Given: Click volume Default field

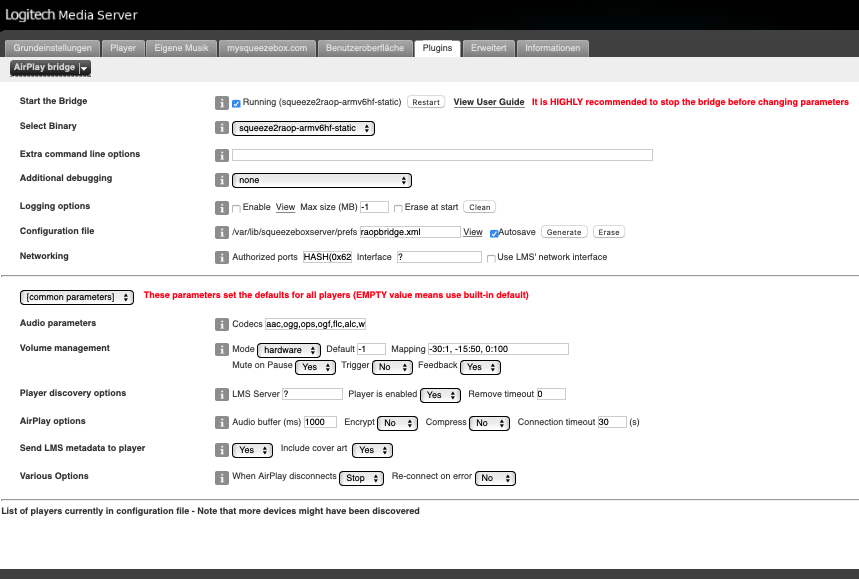Looking at the screenshot, I should (x=371, y=349).
